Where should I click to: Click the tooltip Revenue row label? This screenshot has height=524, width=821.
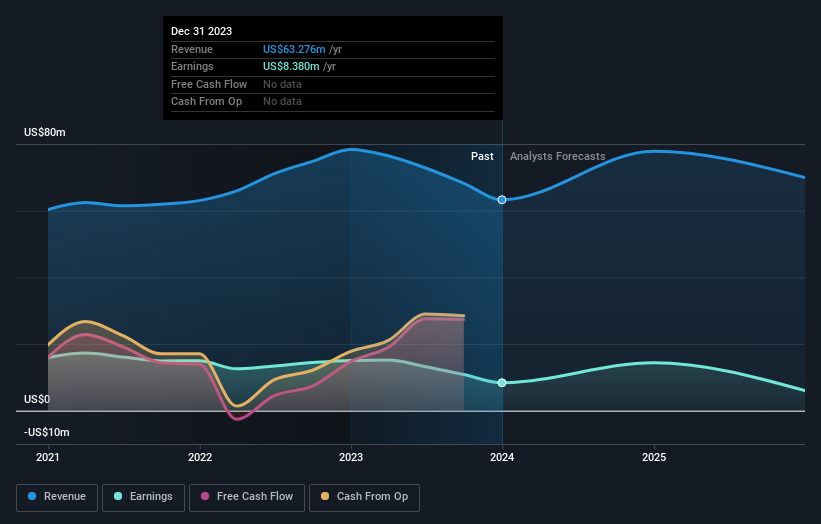pos(192,49)
